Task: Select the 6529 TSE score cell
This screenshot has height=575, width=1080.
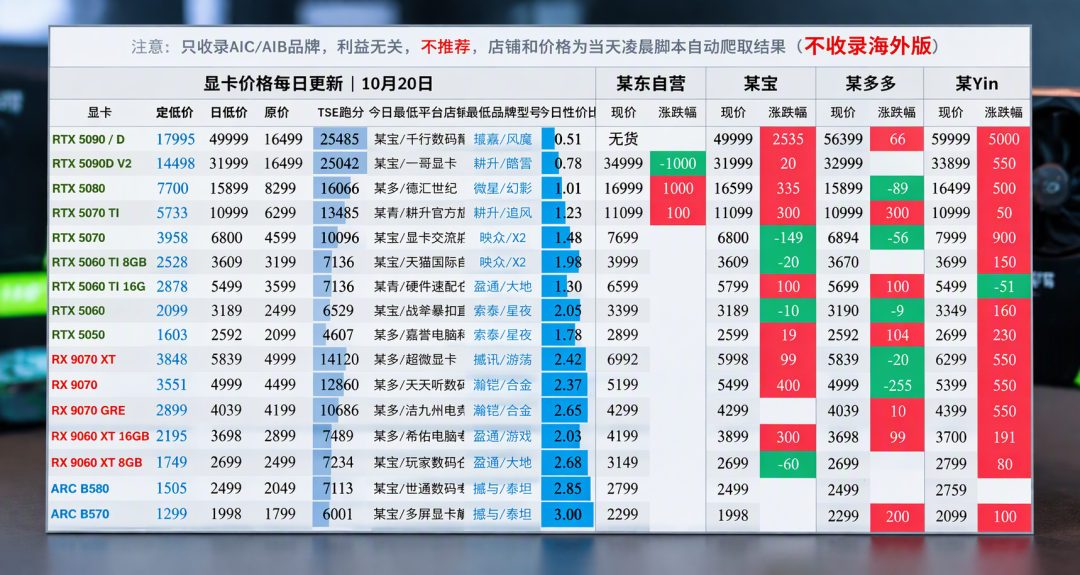Action: (x=338, y=311)
